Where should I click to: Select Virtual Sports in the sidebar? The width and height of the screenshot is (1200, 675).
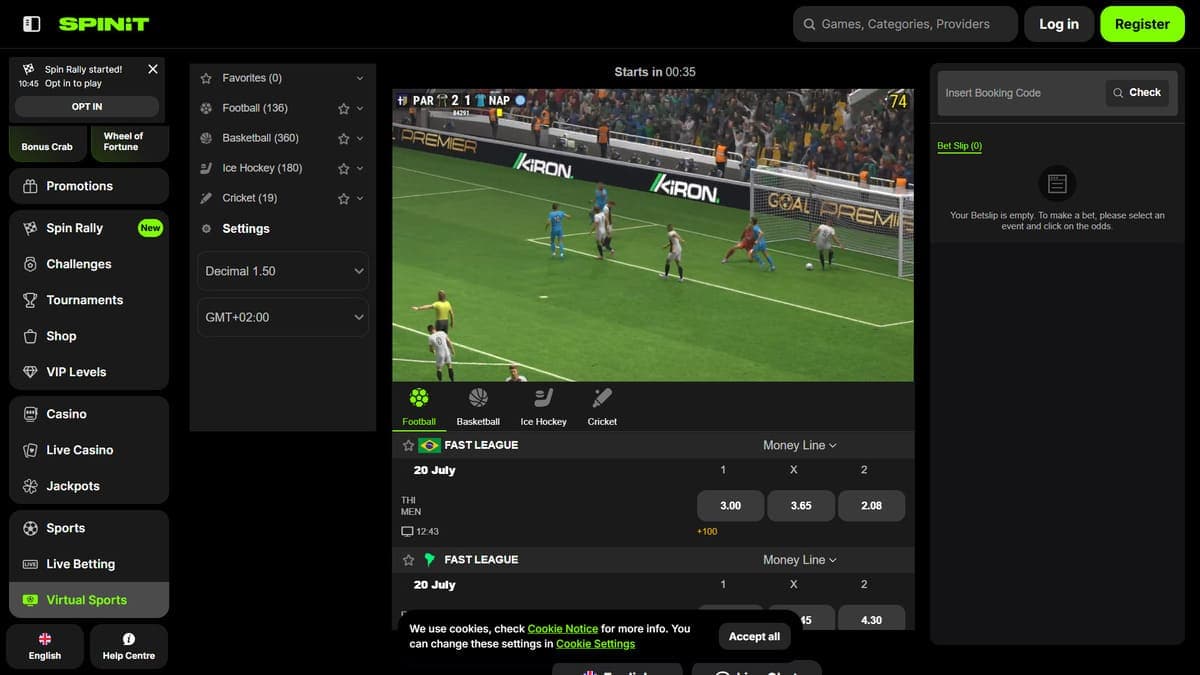(x=89, y=600)
